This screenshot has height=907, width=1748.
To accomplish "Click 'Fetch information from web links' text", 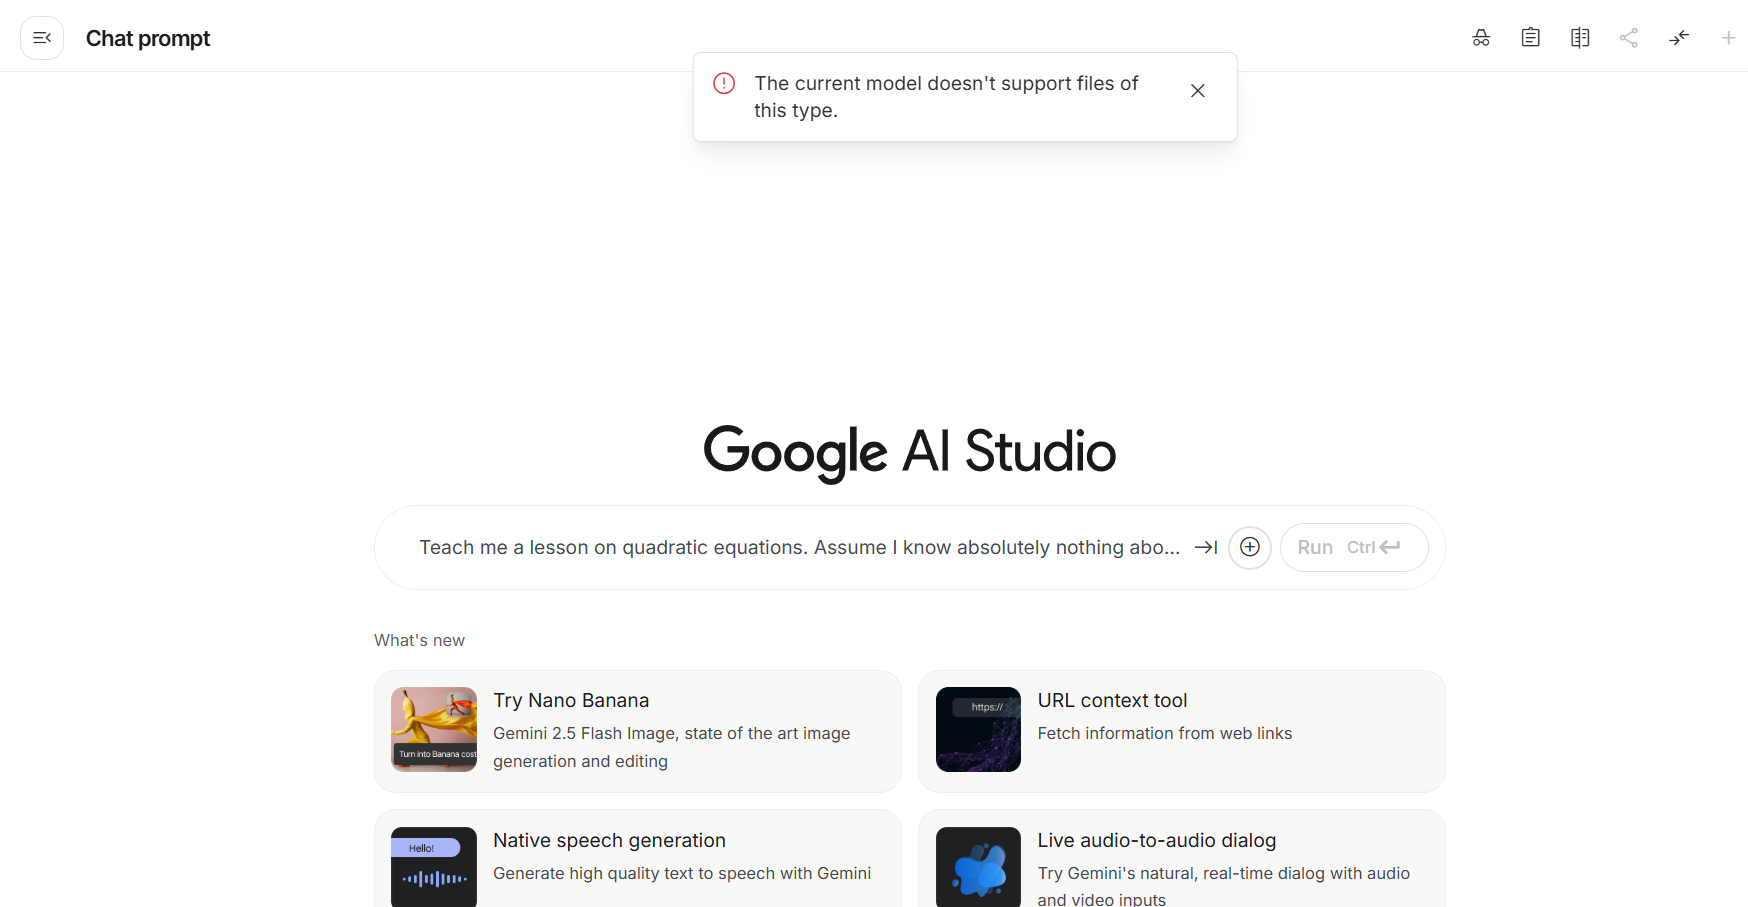I will (x=1165, y=733).
